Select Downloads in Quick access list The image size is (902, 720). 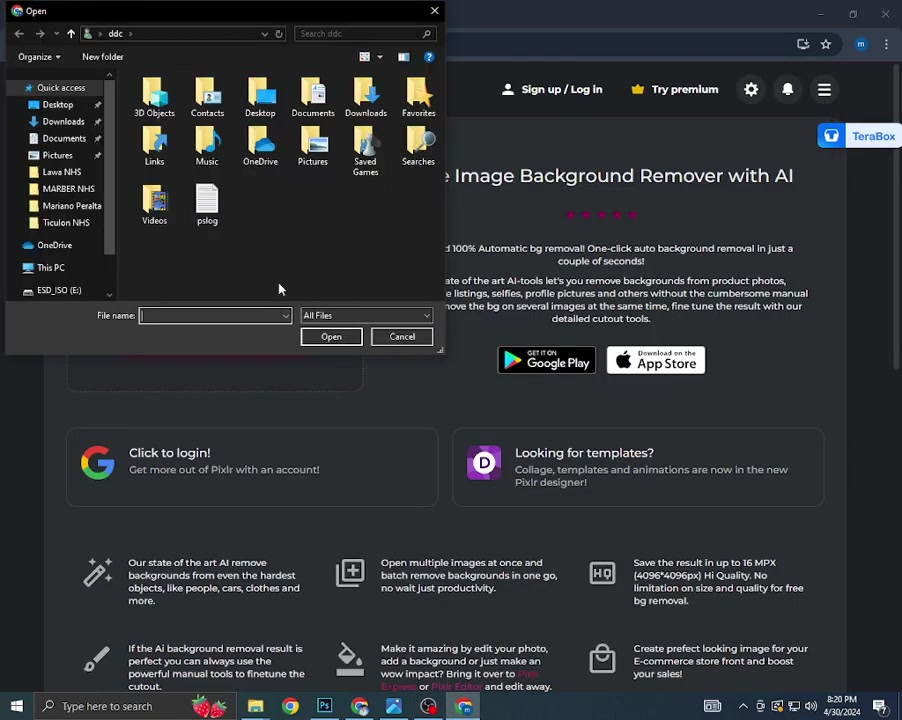pos(63,122)
